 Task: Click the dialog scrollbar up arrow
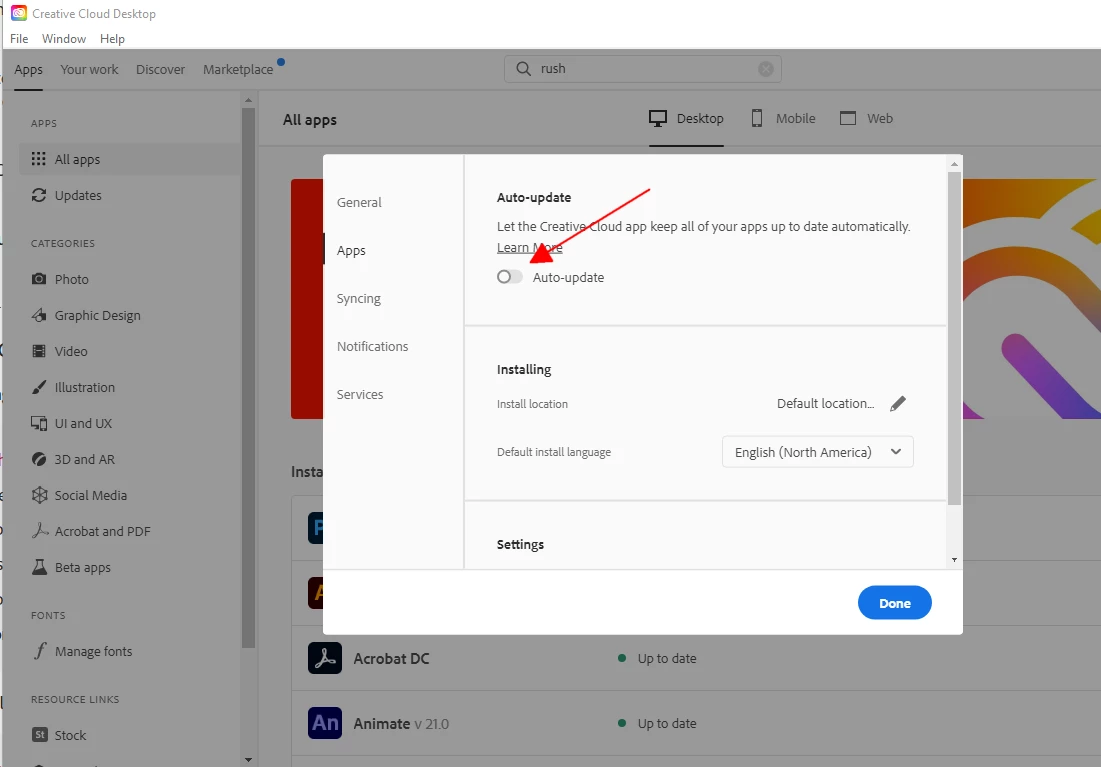click(x=954, y=164)
